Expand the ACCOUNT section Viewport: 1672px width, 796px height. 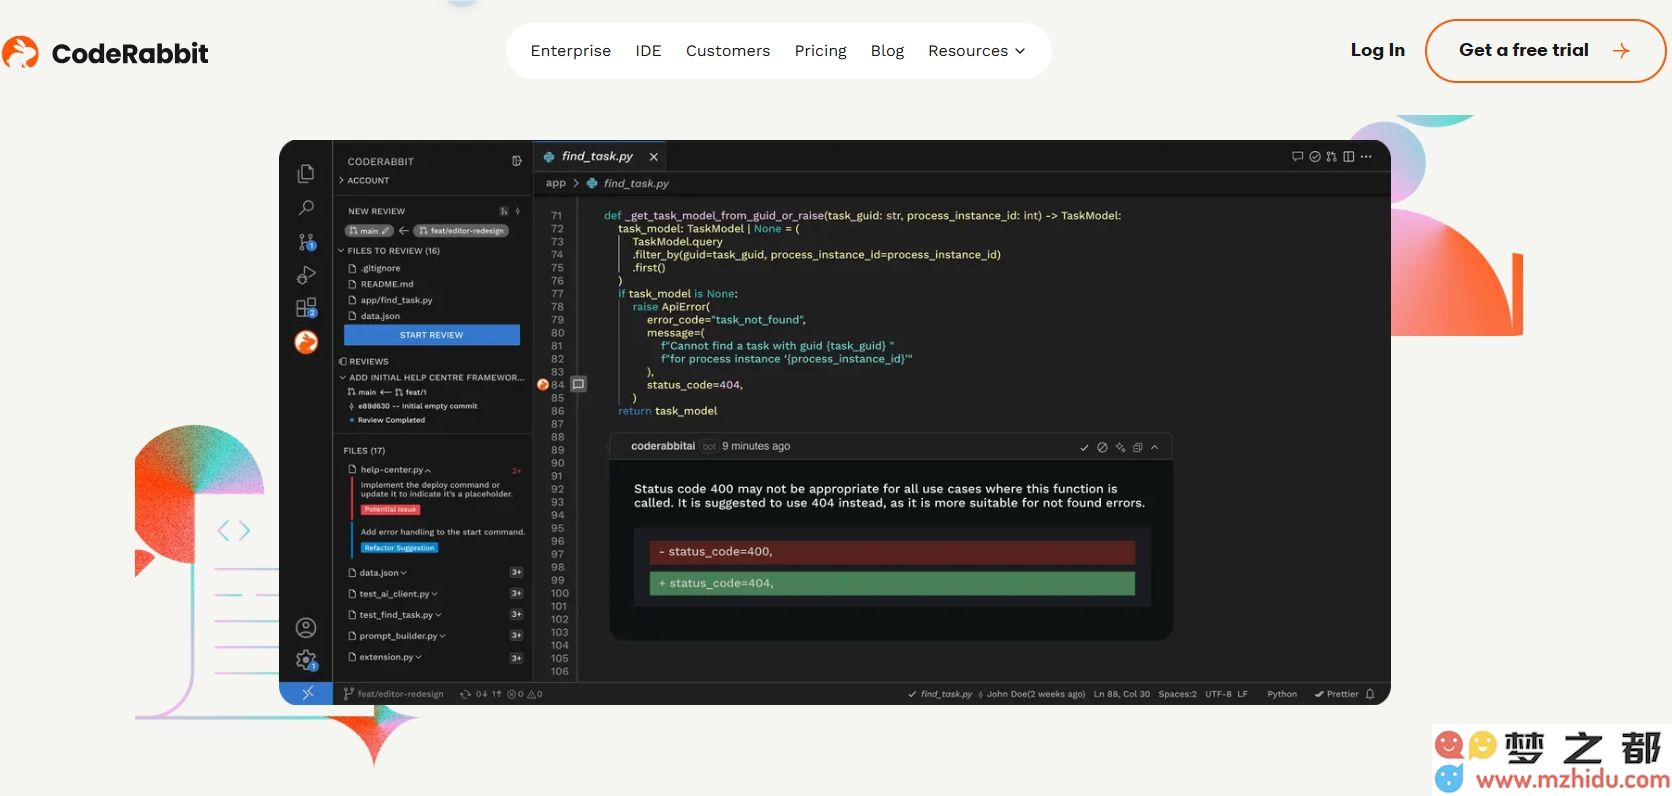point(364,181)
